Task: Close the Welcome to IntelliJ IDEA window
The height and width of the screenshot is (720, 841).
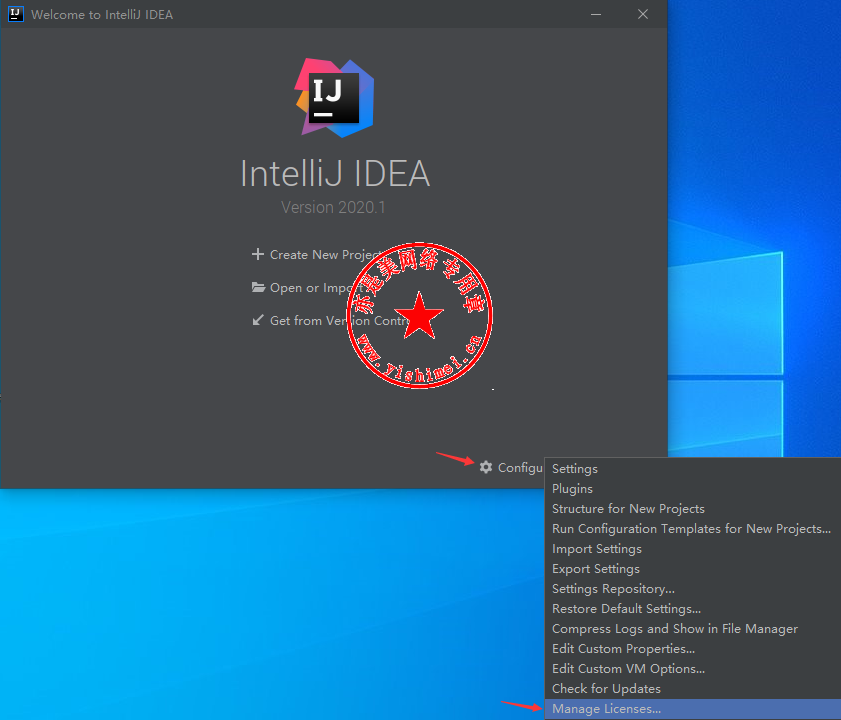Action: coord(643,14)
